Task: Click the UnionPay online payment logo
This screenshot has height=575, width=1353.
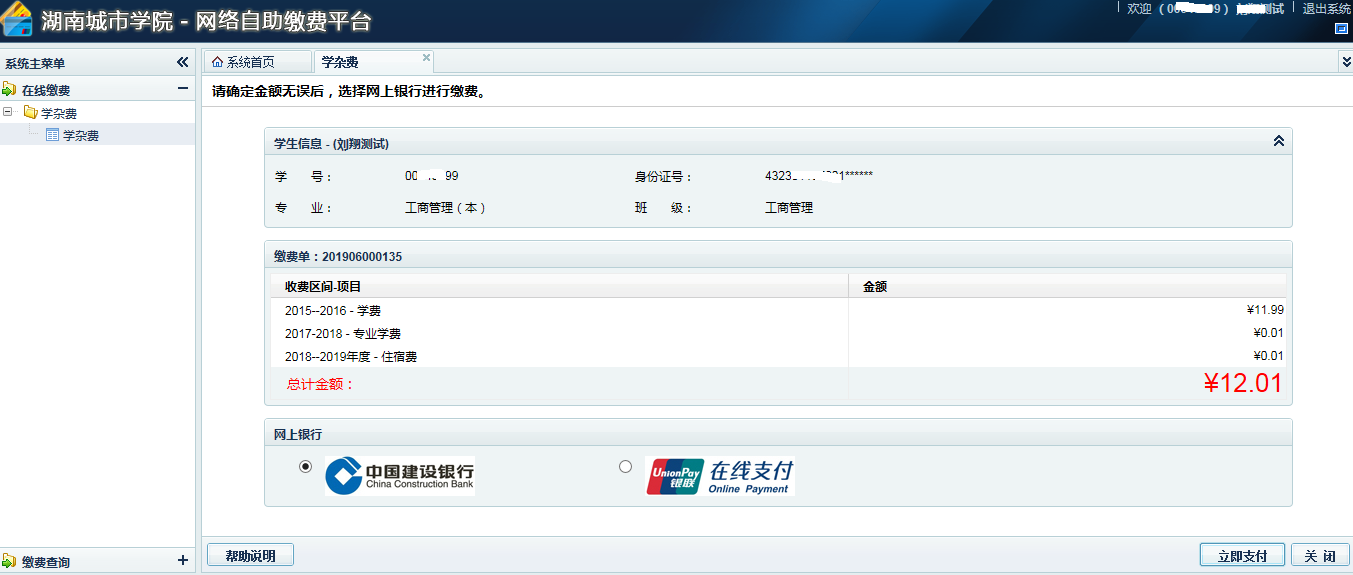Action: tap(720, 477)
